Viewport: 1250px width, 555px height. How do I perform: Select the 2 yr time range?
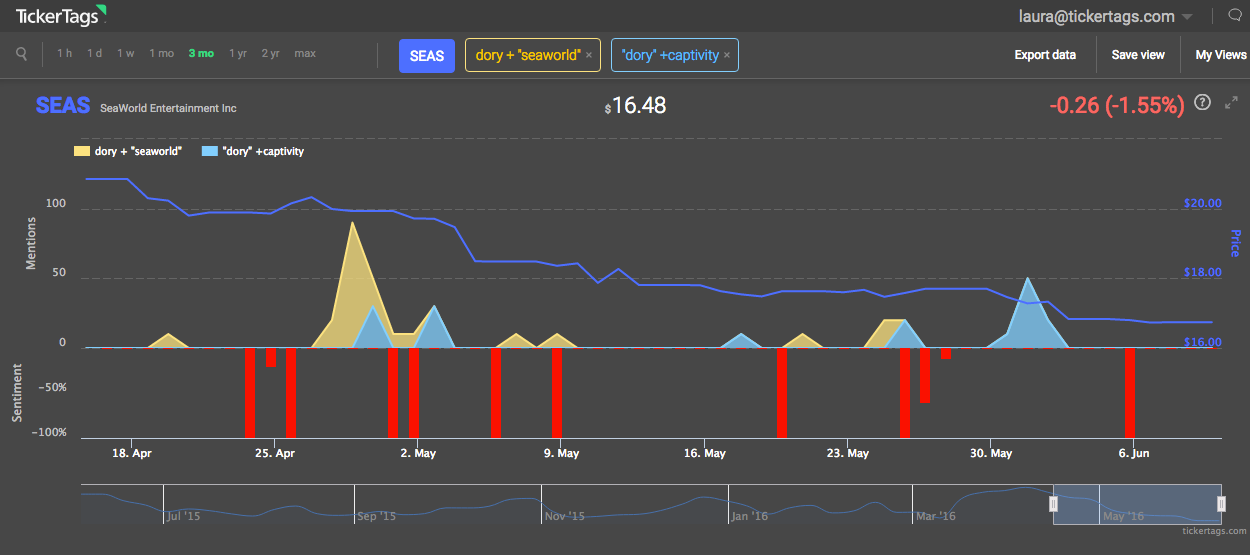coord(271,54)
